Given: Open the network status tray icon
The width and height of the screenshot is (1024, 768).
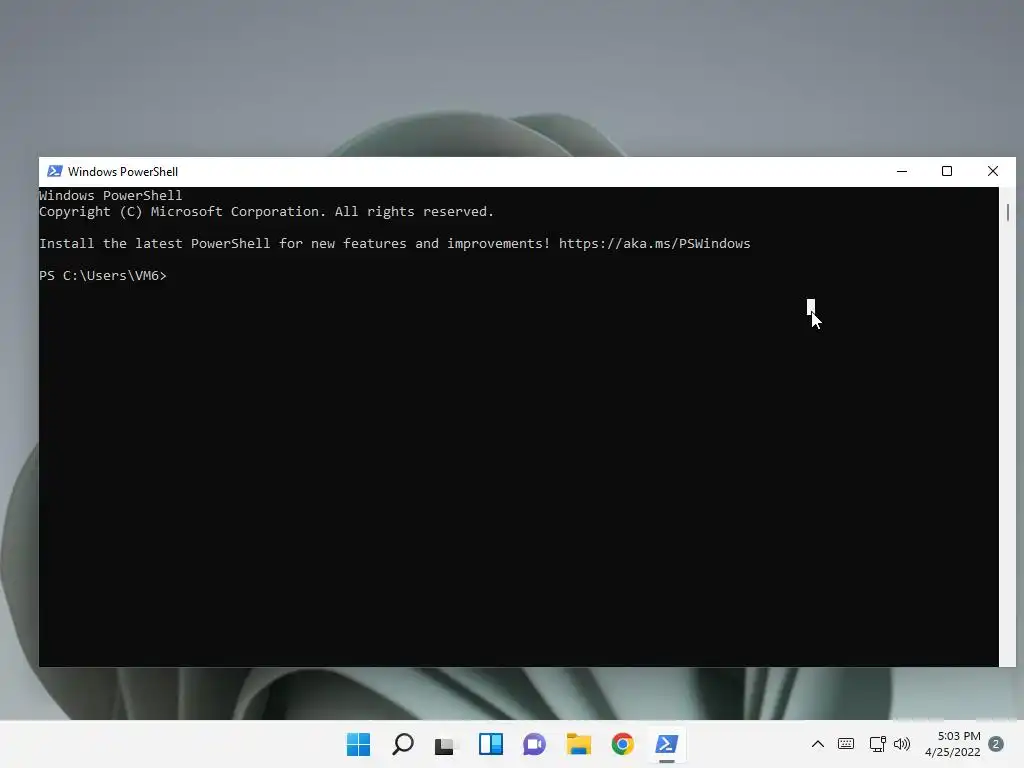Looking at the screenshot, I should point(877,744).
